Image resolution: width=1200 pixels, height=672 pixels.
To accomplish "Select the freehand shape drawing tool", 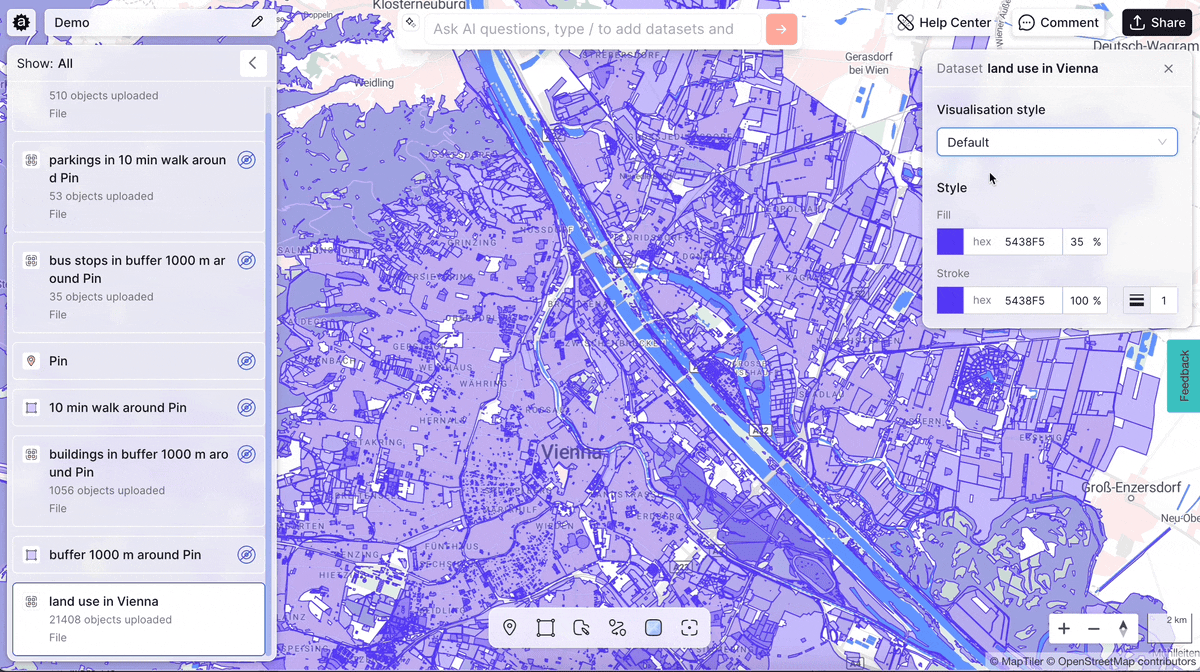I will (x=581, y=627).
